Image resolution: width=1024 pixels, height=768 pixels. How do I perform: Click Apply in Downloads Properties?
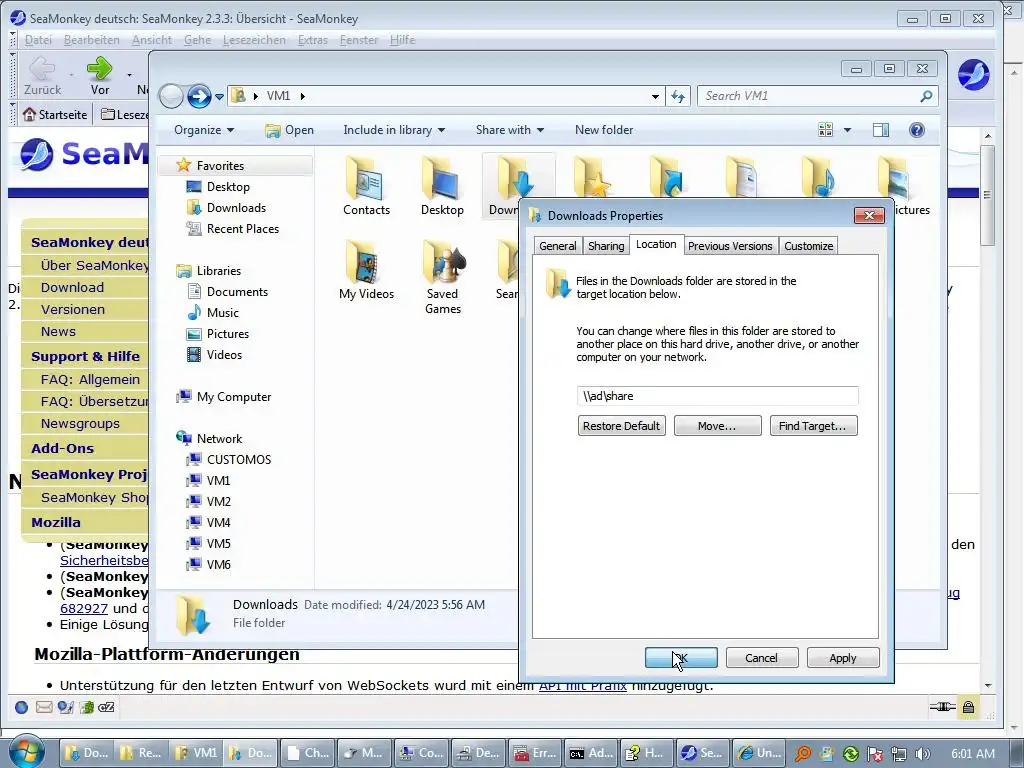[842, 658]
